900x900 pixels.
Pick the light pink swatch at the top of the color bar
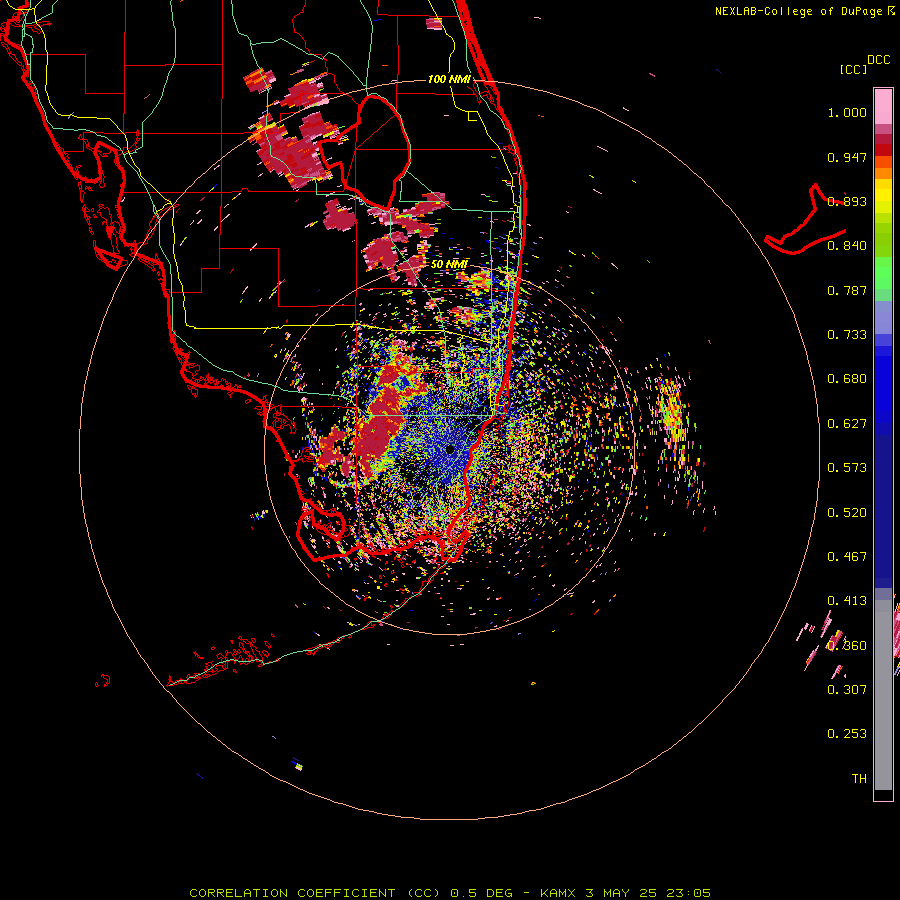click(883, 106)
